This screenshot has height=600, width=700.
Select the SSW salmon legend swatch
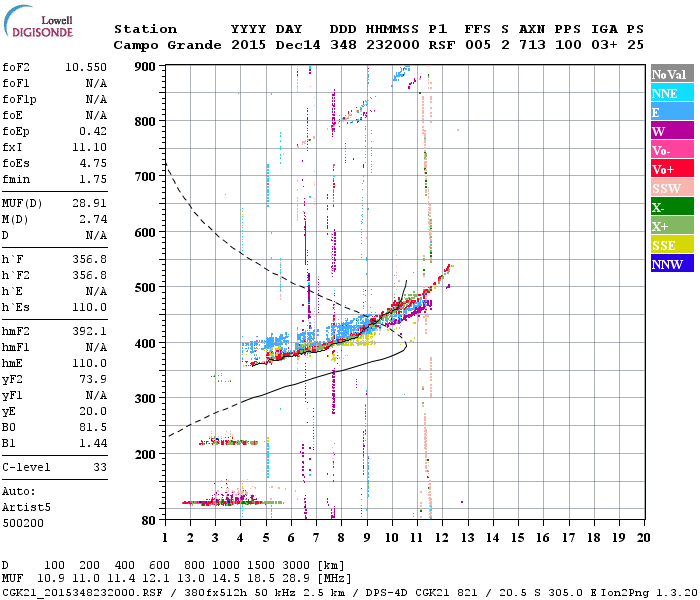coord(672,188)
